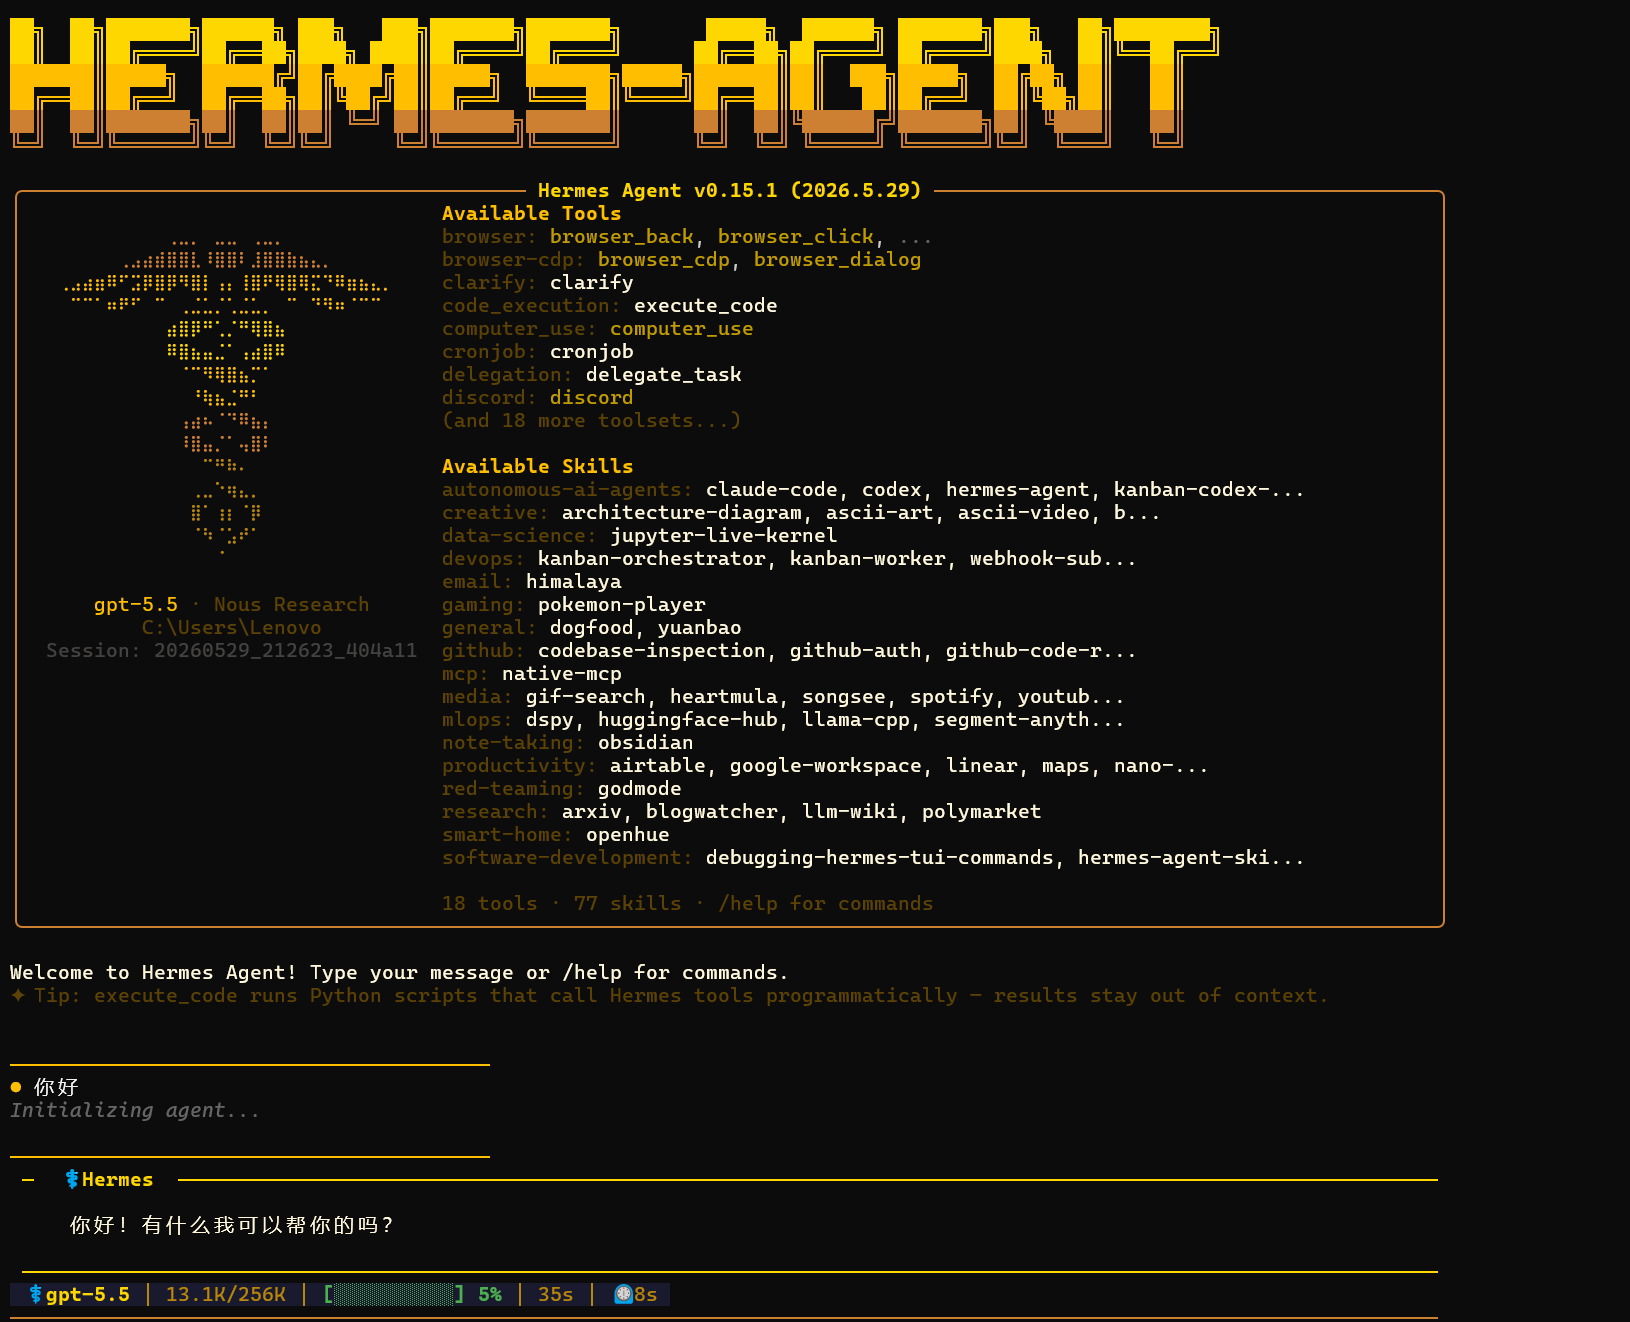
Task: Click the "jupyter-live-kernel" skill name
Action: 724,536
